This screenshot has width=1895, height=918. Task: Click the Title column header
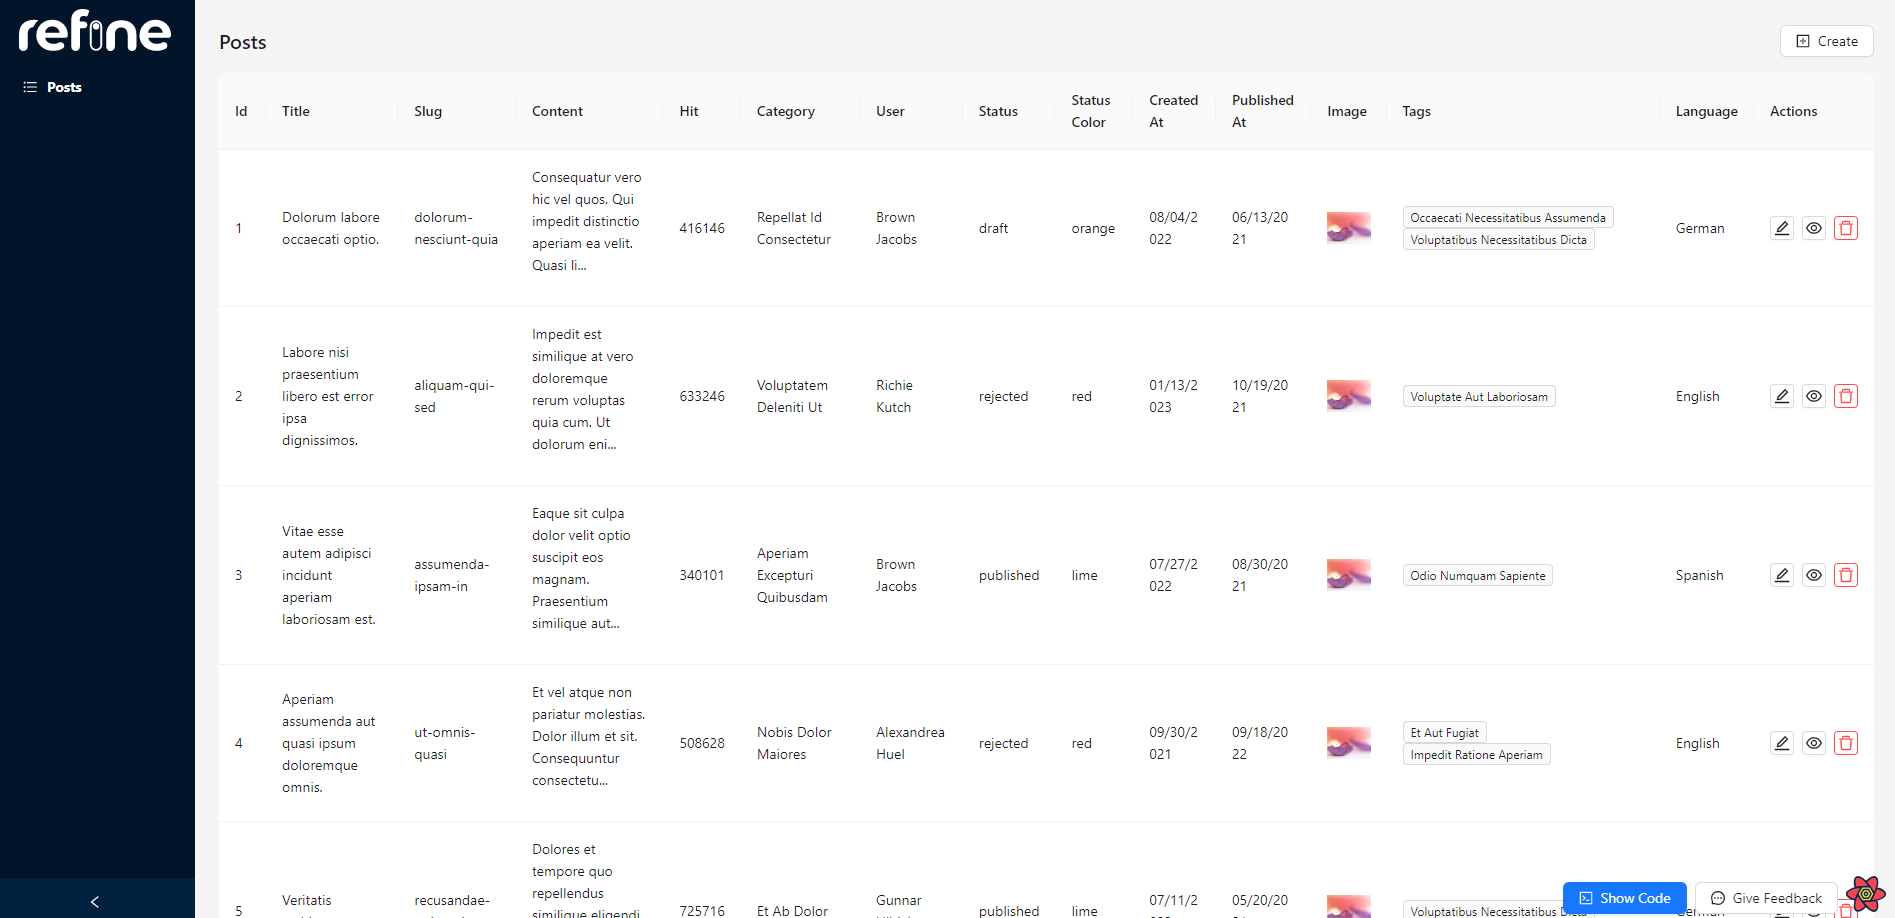(x=296, y=111)
